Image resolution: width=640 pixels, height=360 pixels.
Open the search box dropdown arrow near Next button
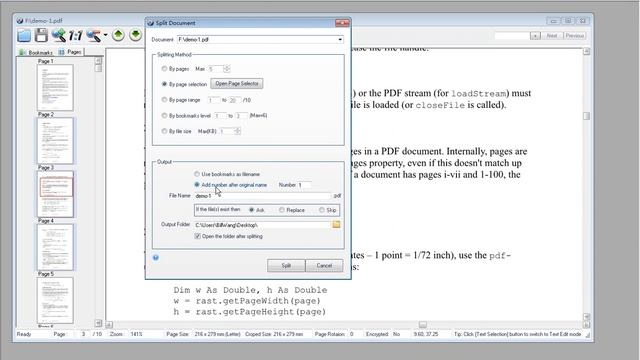535,36
